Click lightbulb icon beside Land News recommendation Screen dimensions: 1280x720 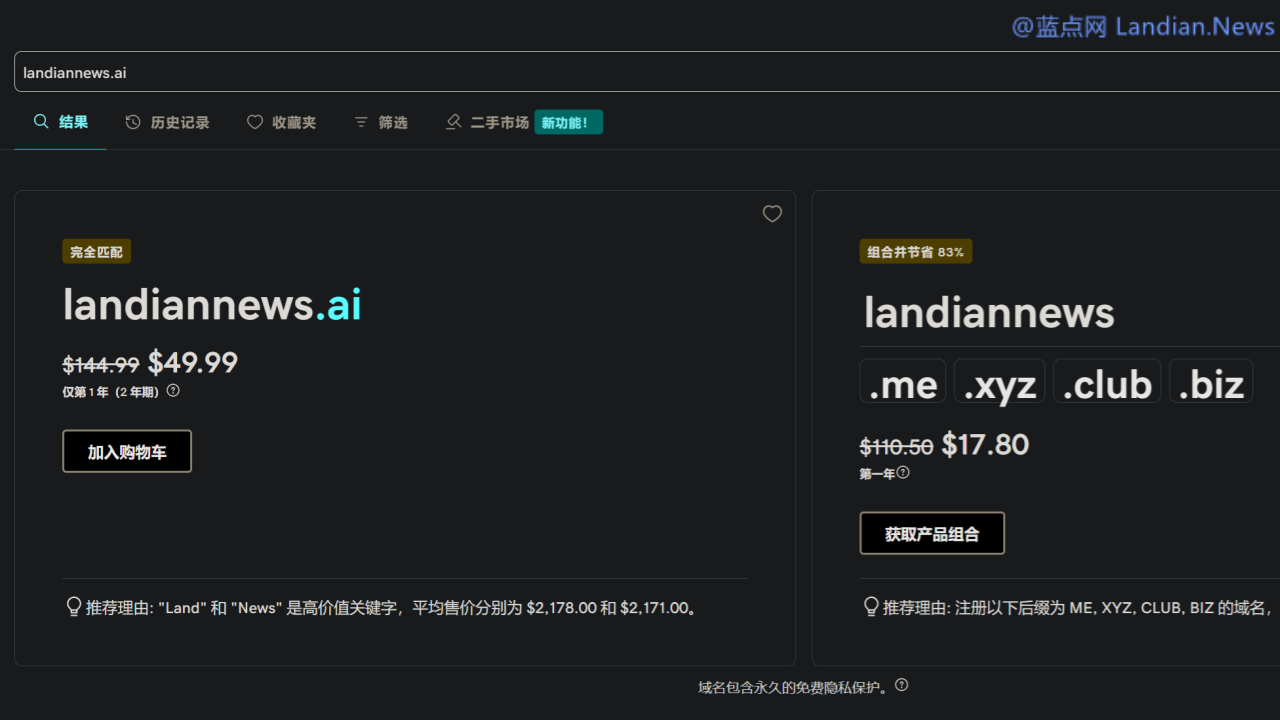(73, 607)
